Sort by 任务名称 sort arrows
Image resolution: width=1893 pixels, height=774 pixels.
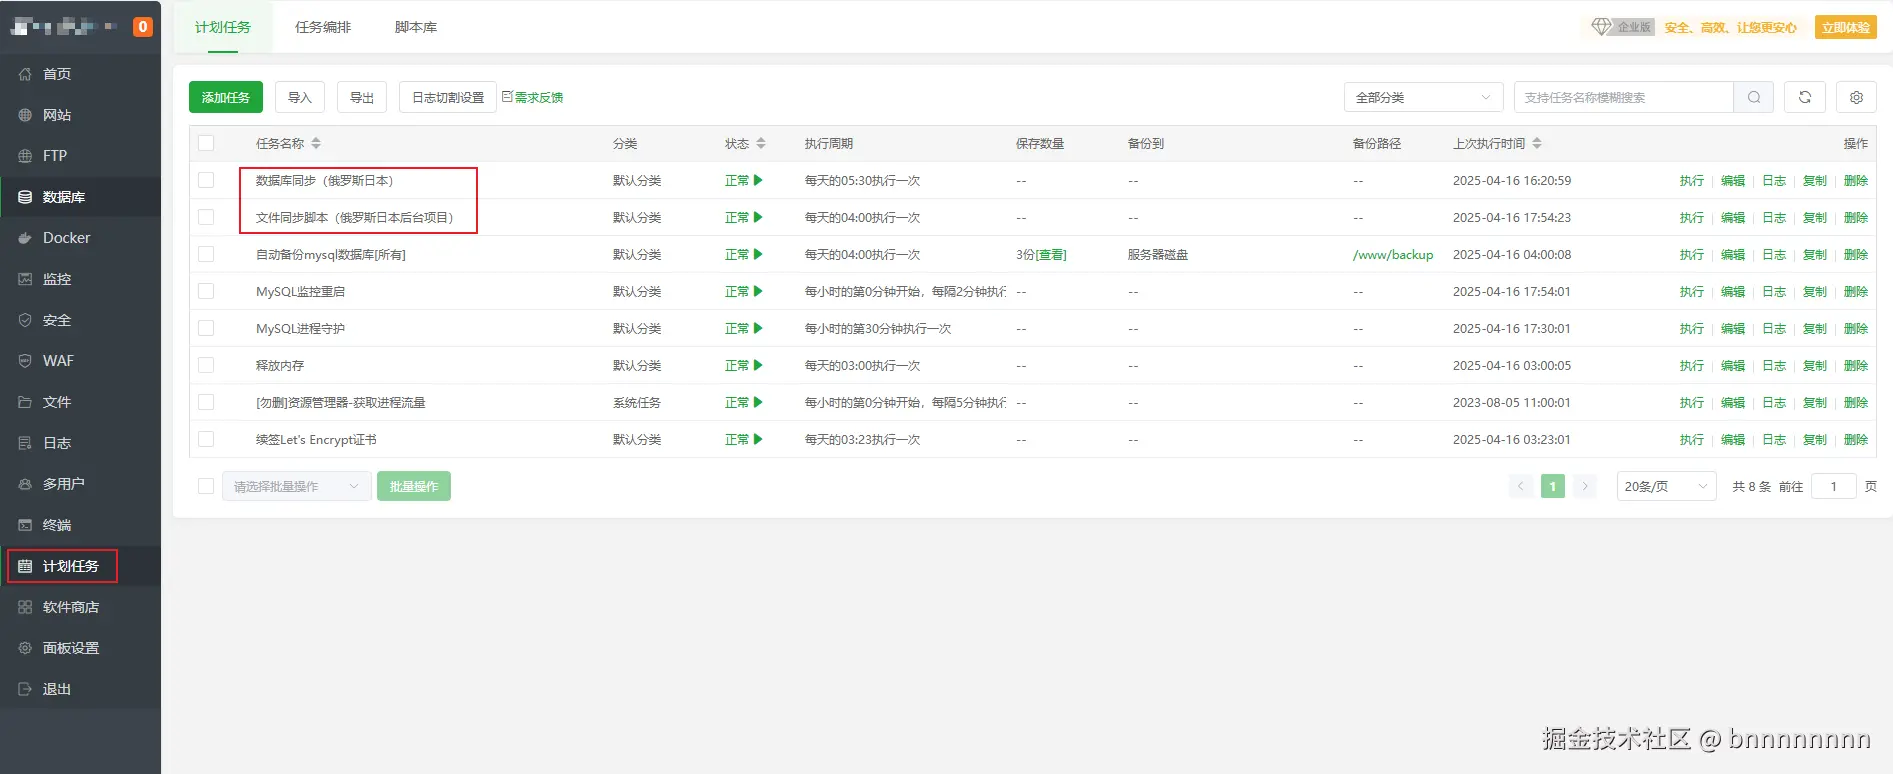point(316,143)
